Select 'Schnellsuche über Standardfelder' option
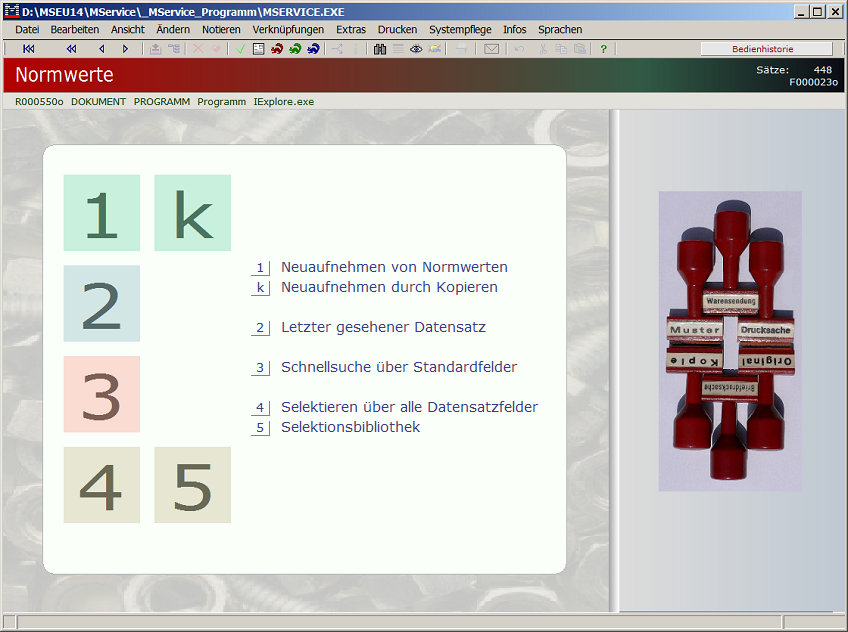 [x=399, y=367]
